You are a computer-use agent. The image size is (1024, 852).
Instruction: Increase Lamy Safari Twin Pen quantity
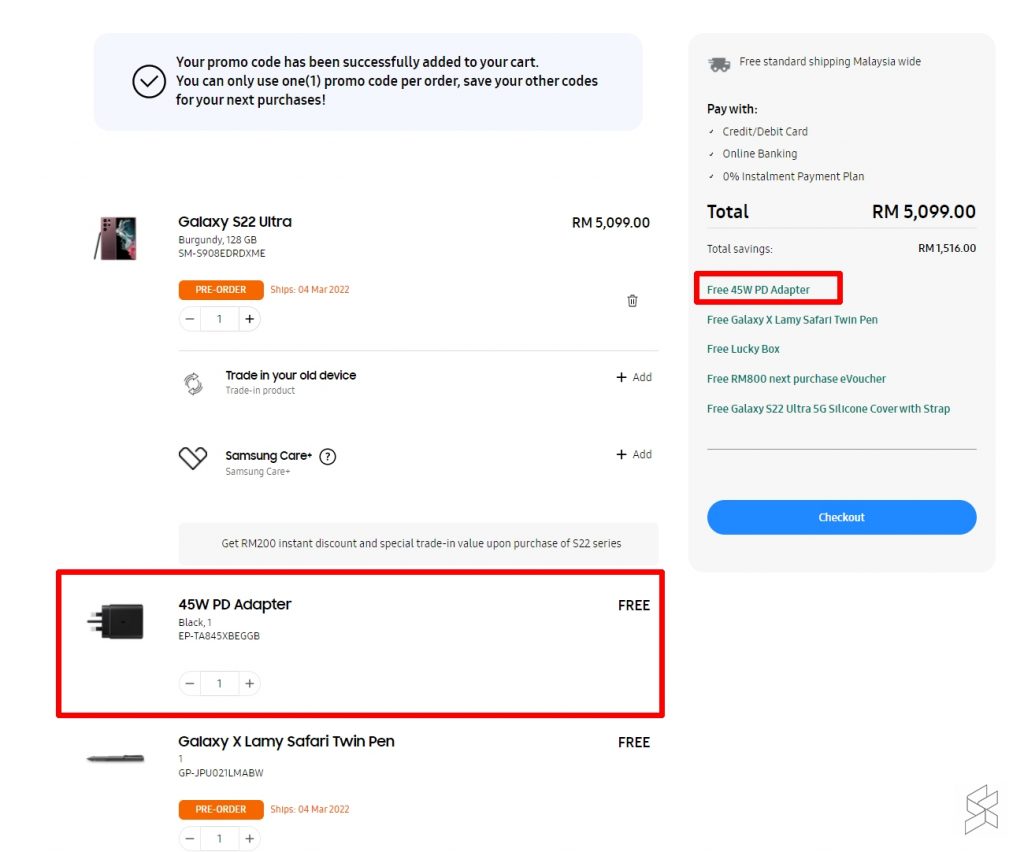tap(249, 838)
